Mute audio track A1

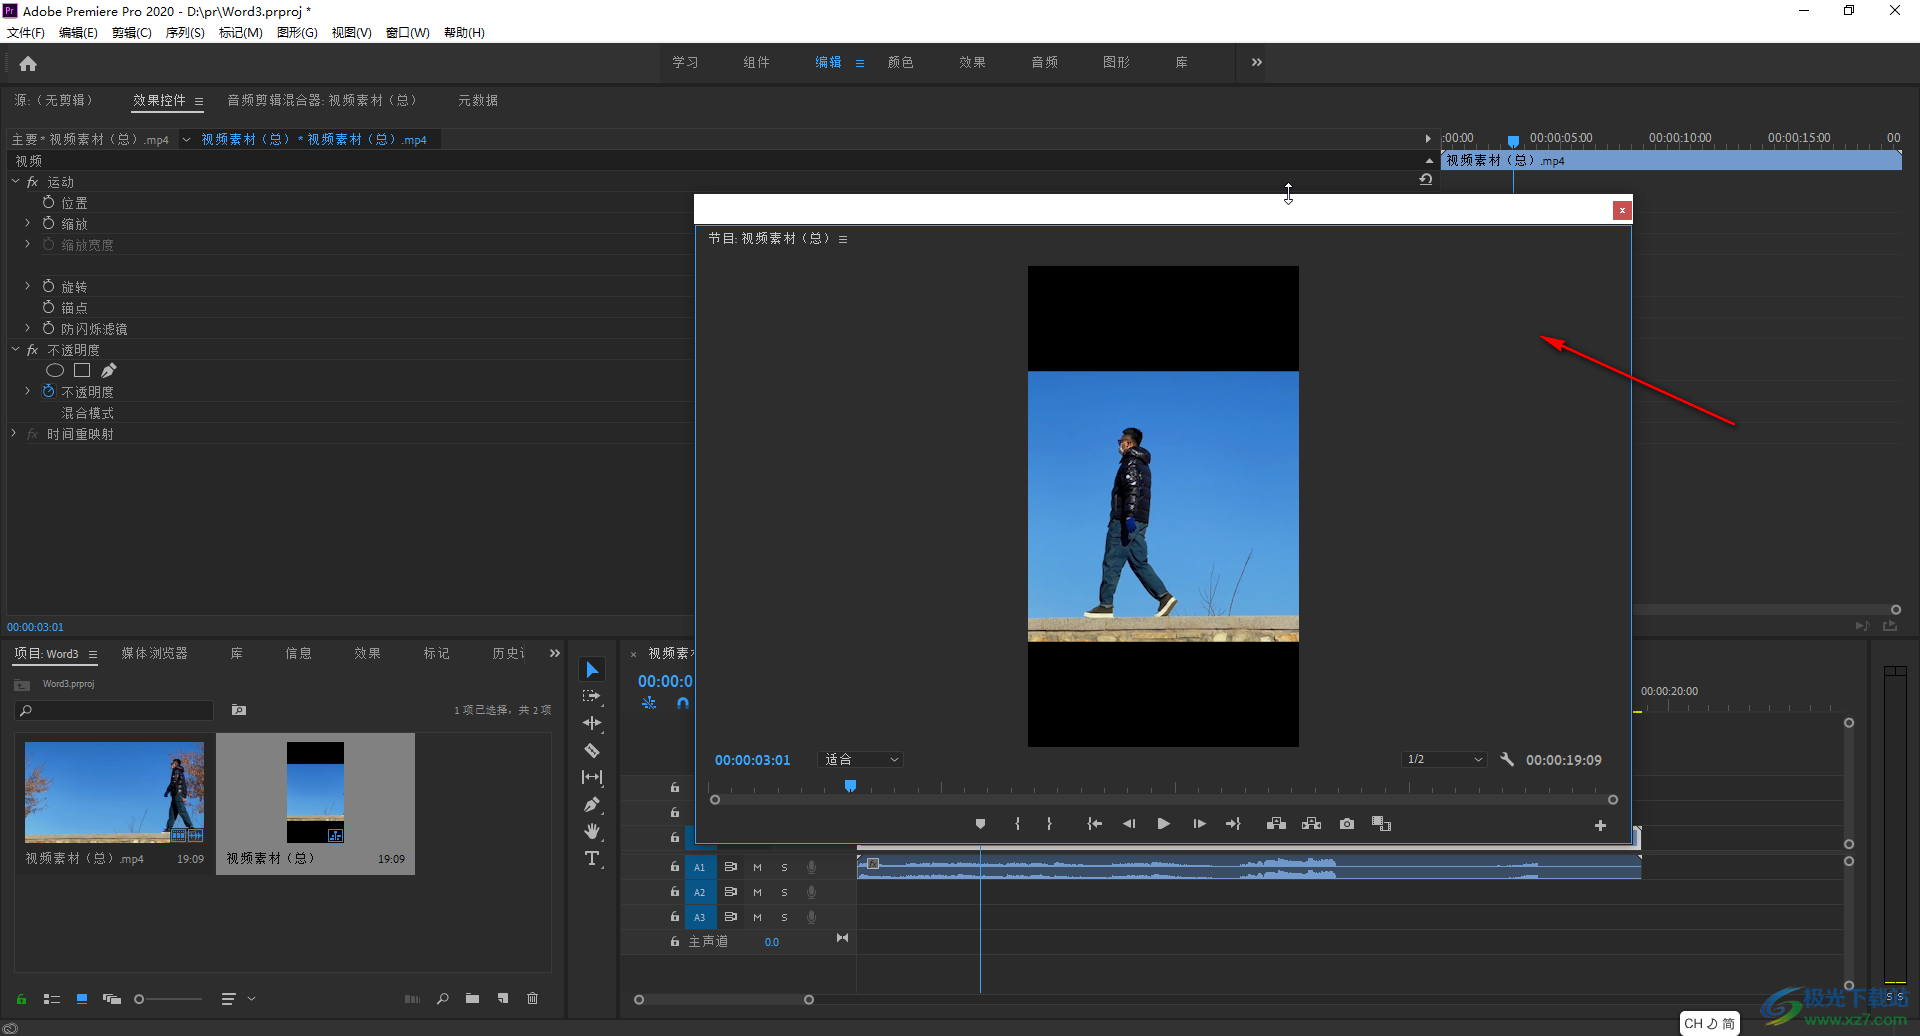click(757, 867)
